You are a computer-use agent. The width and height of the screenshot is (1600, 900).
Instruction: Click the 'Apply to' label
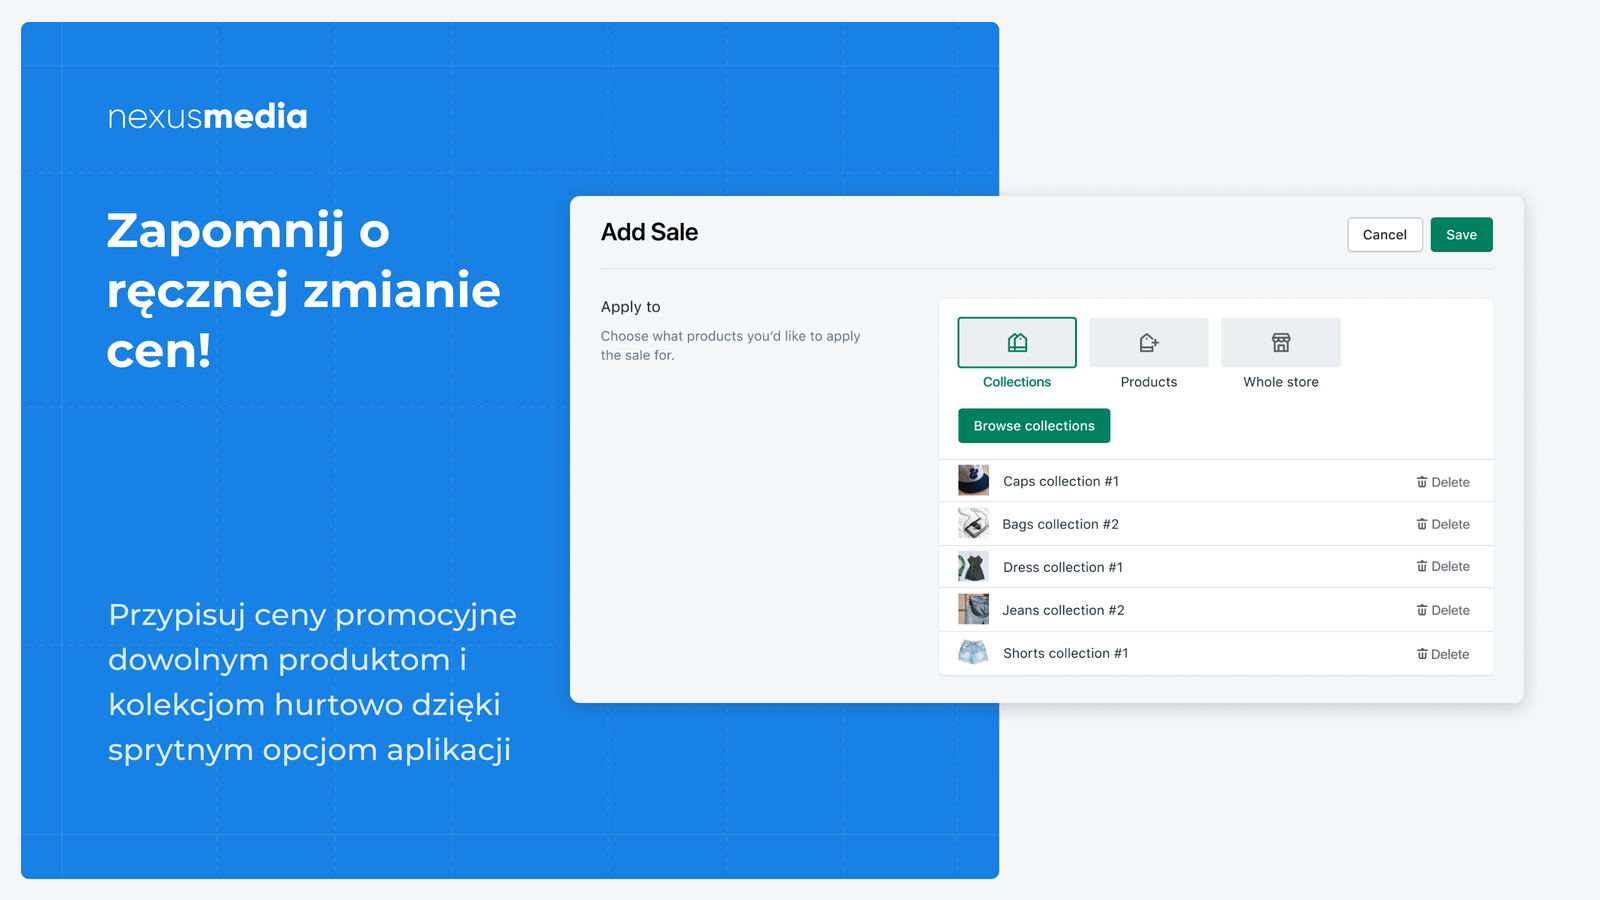[x=631, y=307]
